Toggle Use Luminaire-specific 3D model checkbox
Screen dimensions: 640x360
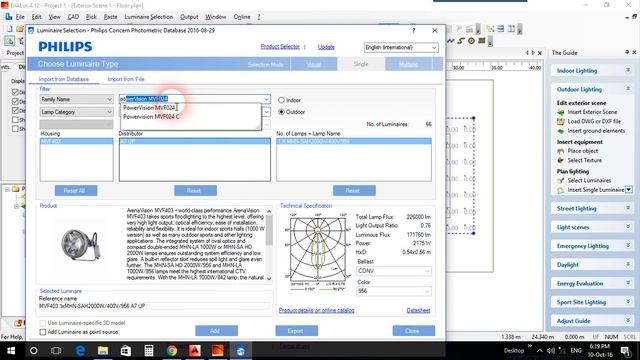43,323
